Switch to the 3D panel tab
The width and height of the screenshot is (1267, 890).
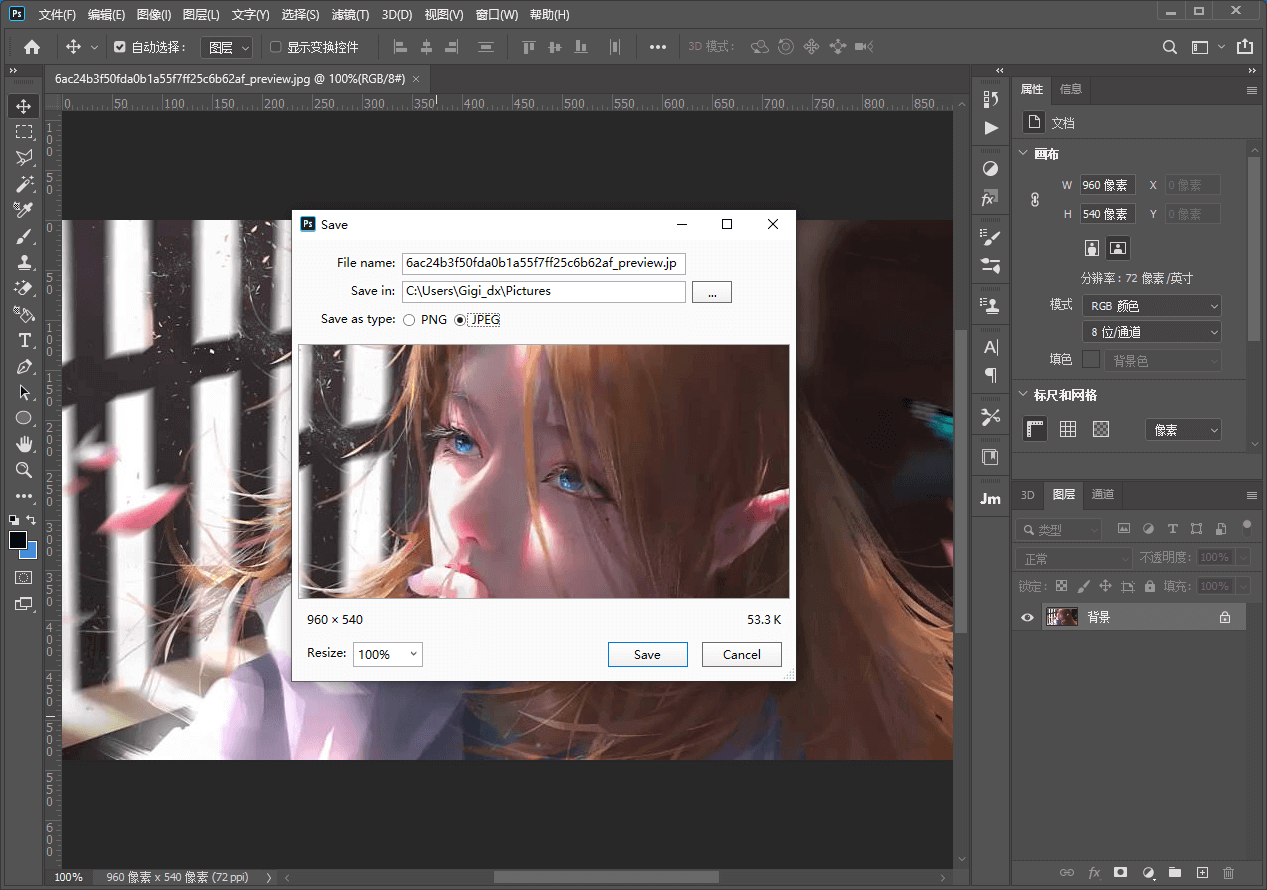point(1027,494)
